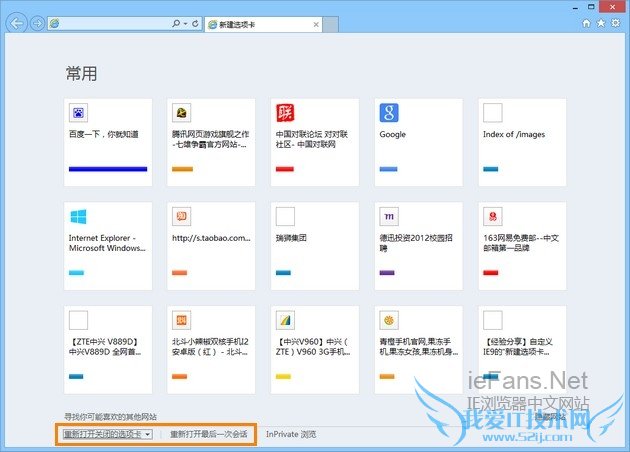Go to the Home page icon
The height and width of the screenshot is (452, 630).
[587, 23]
